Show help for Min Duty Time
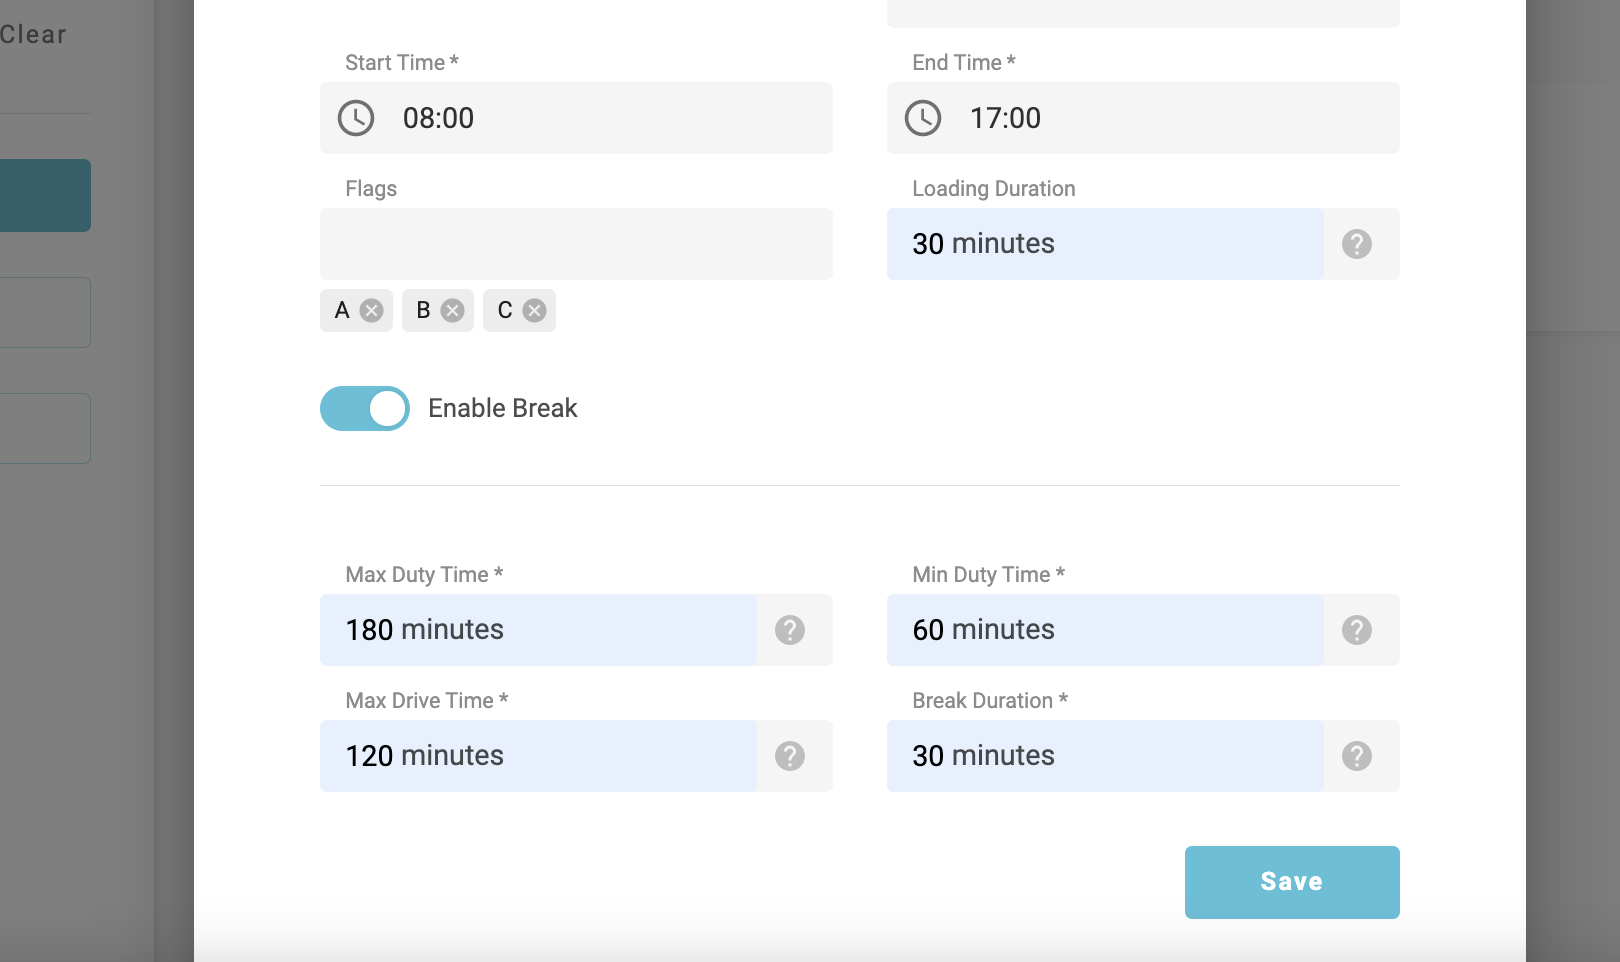The width and height of the screenshot is (1620, 962). pos(1357,630)
